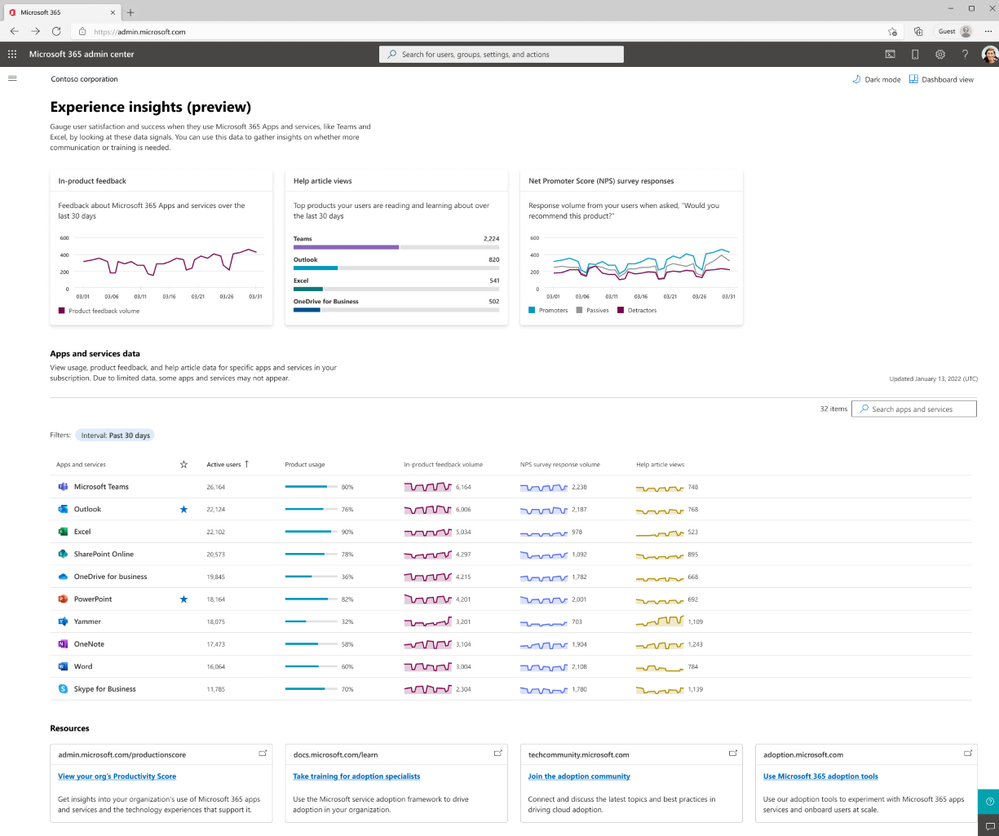Click the Teams help article views bar
999x836 pixels.
click(396, 247)
